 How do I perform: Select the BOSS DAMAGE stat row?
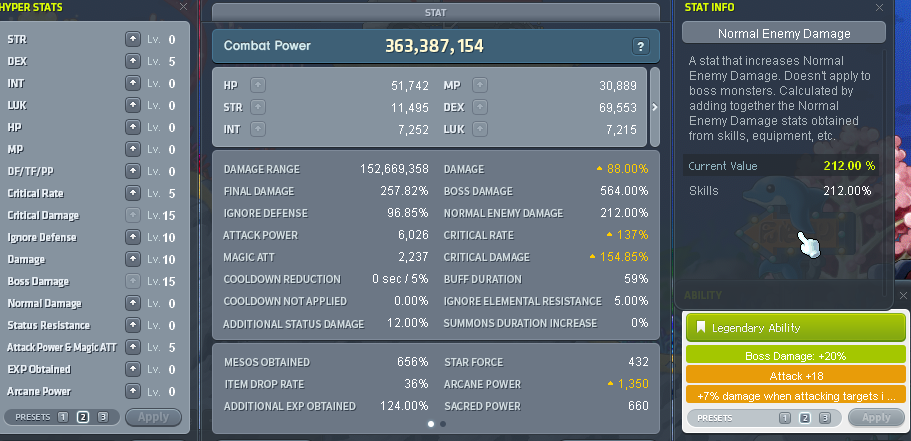(x=546, y=191)
